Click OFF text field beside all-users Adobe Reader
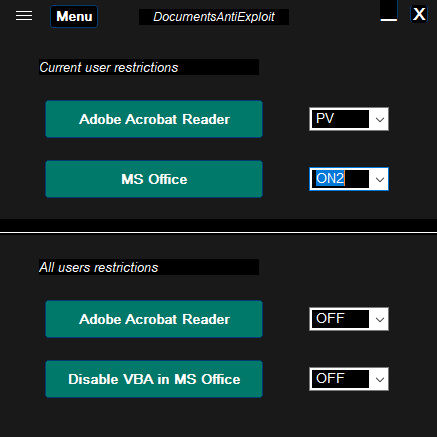 pyautogui.click(x=340, y=319)
